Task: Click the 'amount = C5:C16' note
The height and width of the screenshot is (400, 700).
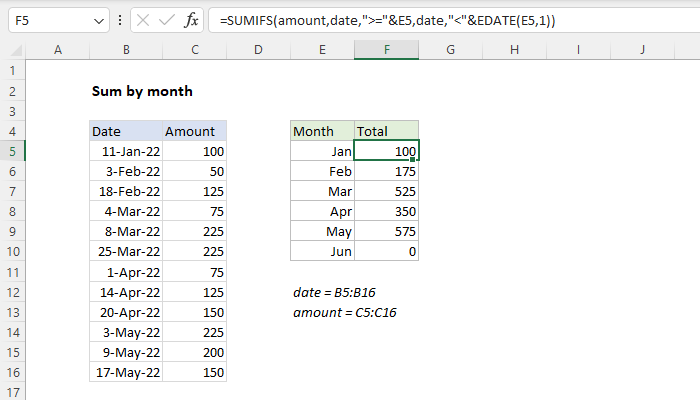Action: [x=345, y=312]
